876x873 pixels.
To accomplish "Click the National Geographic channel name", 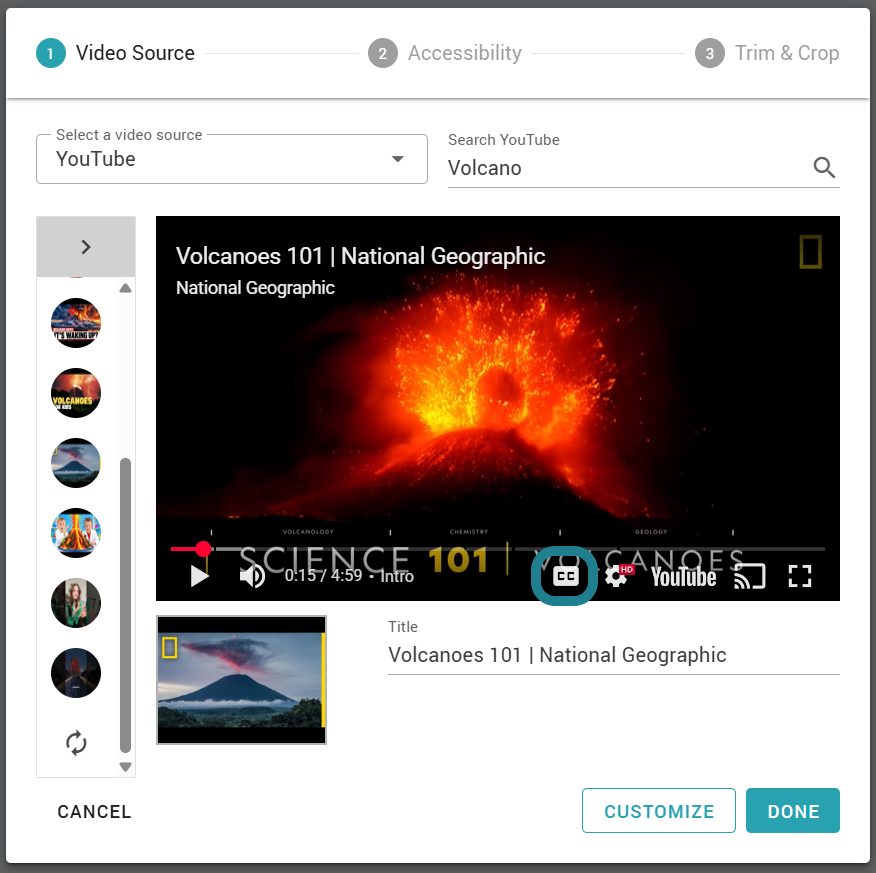I will pyautogui.click(x=255, y=288).
